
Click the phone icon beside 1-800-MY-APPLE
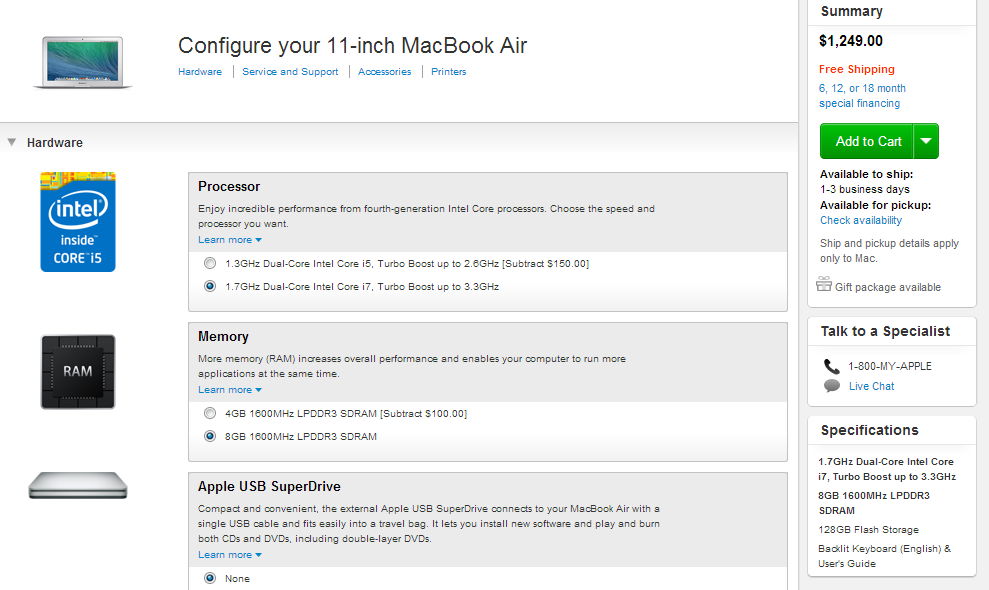[x=832, y=367]
